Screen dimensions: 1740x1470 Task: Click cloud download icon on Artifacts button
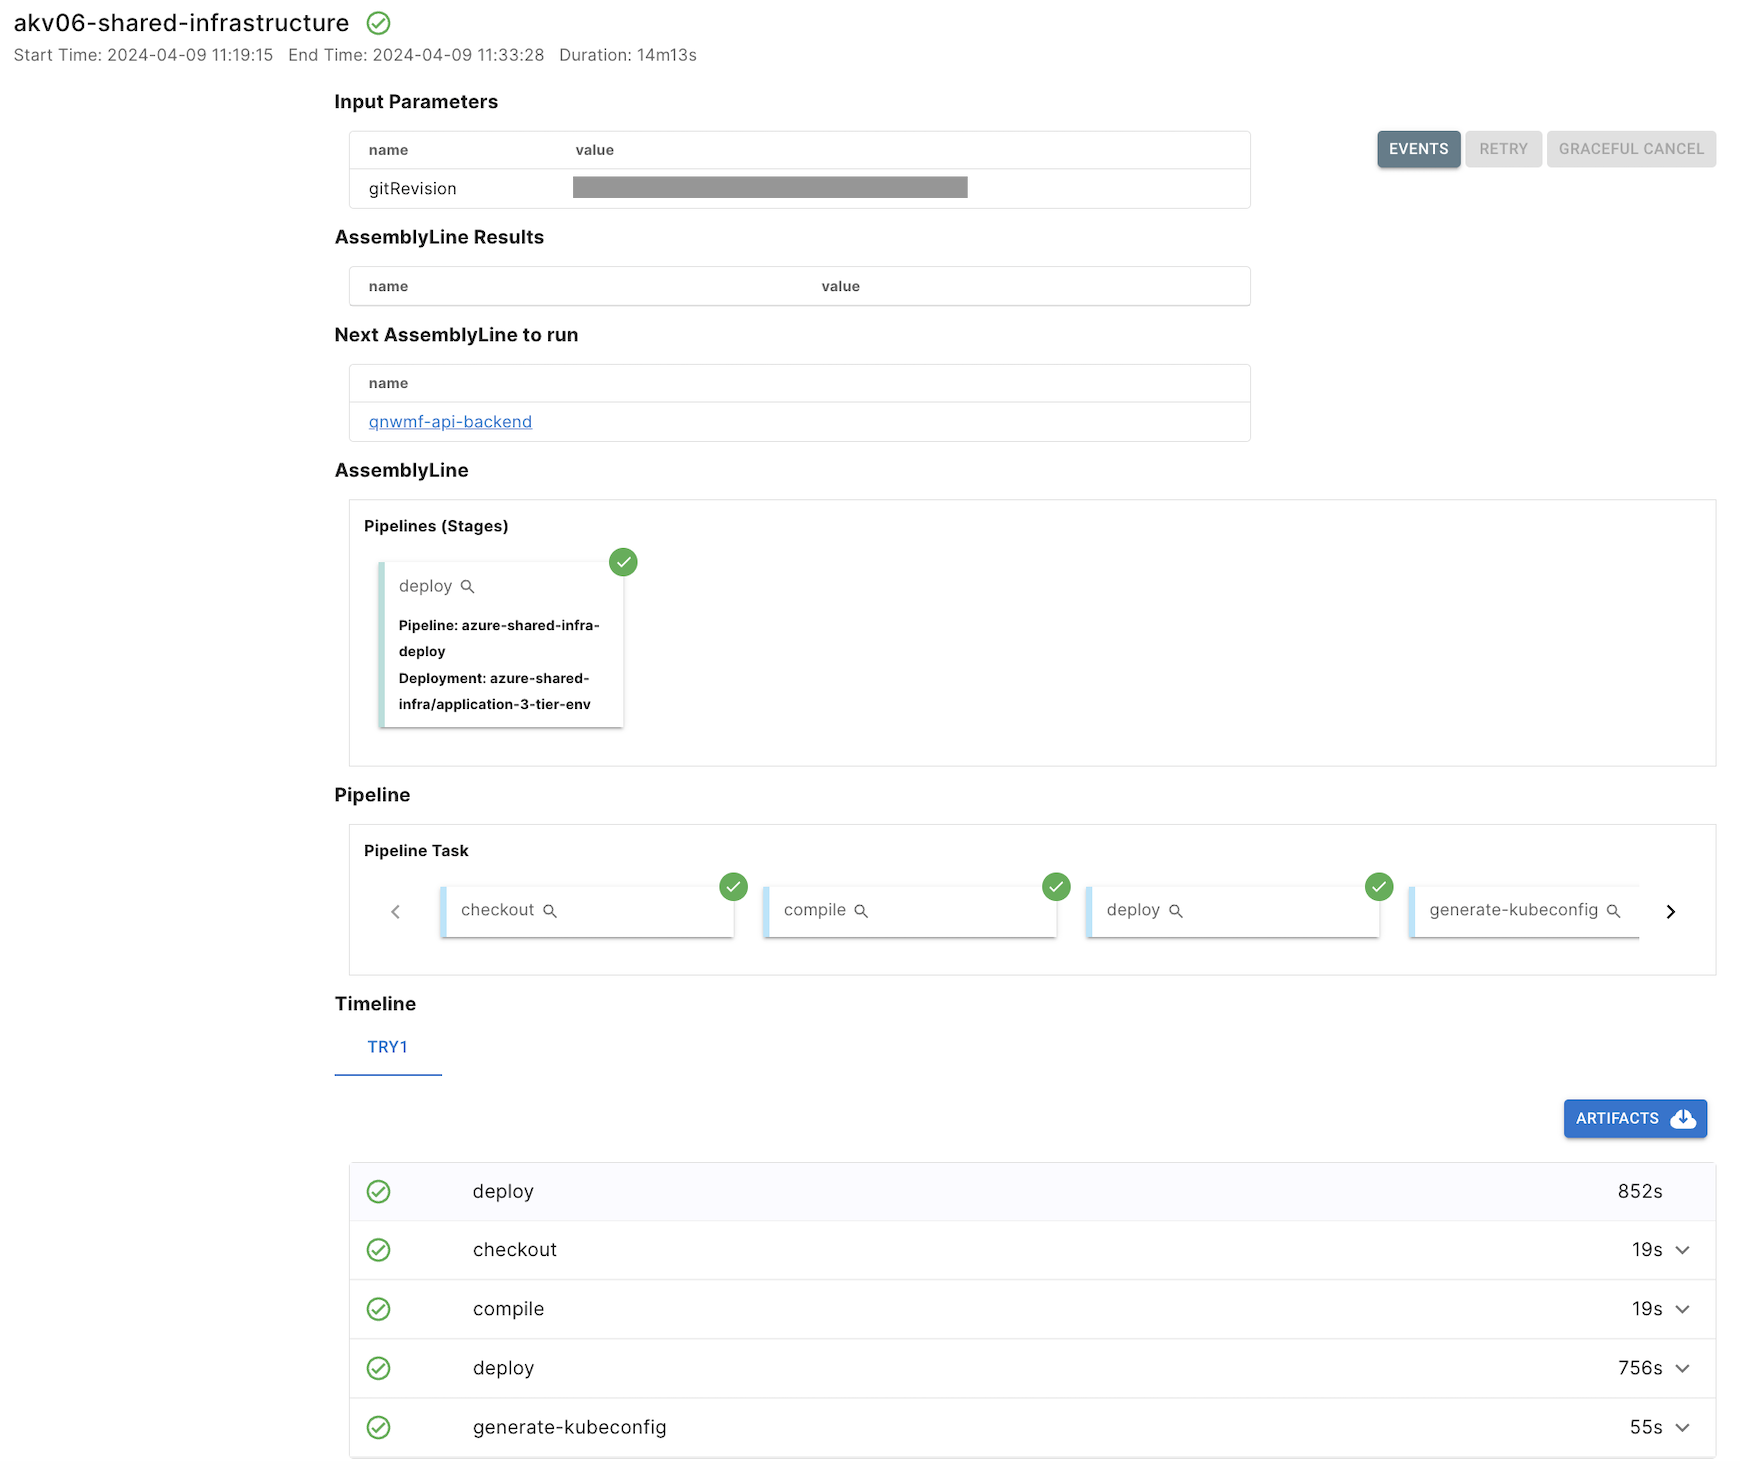pos(1683,1119)
